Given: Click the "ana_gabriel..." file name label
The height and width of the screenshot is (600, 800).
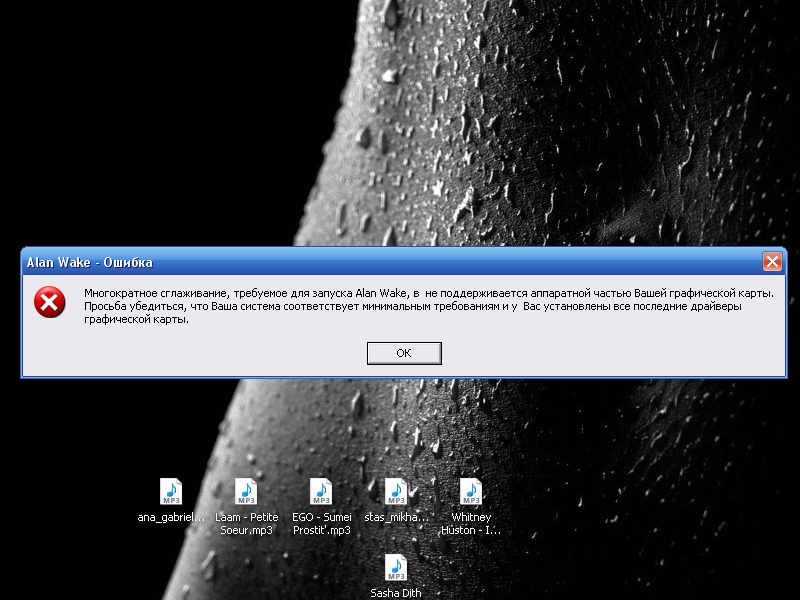Looking at the screenshot, I should 171,517.
